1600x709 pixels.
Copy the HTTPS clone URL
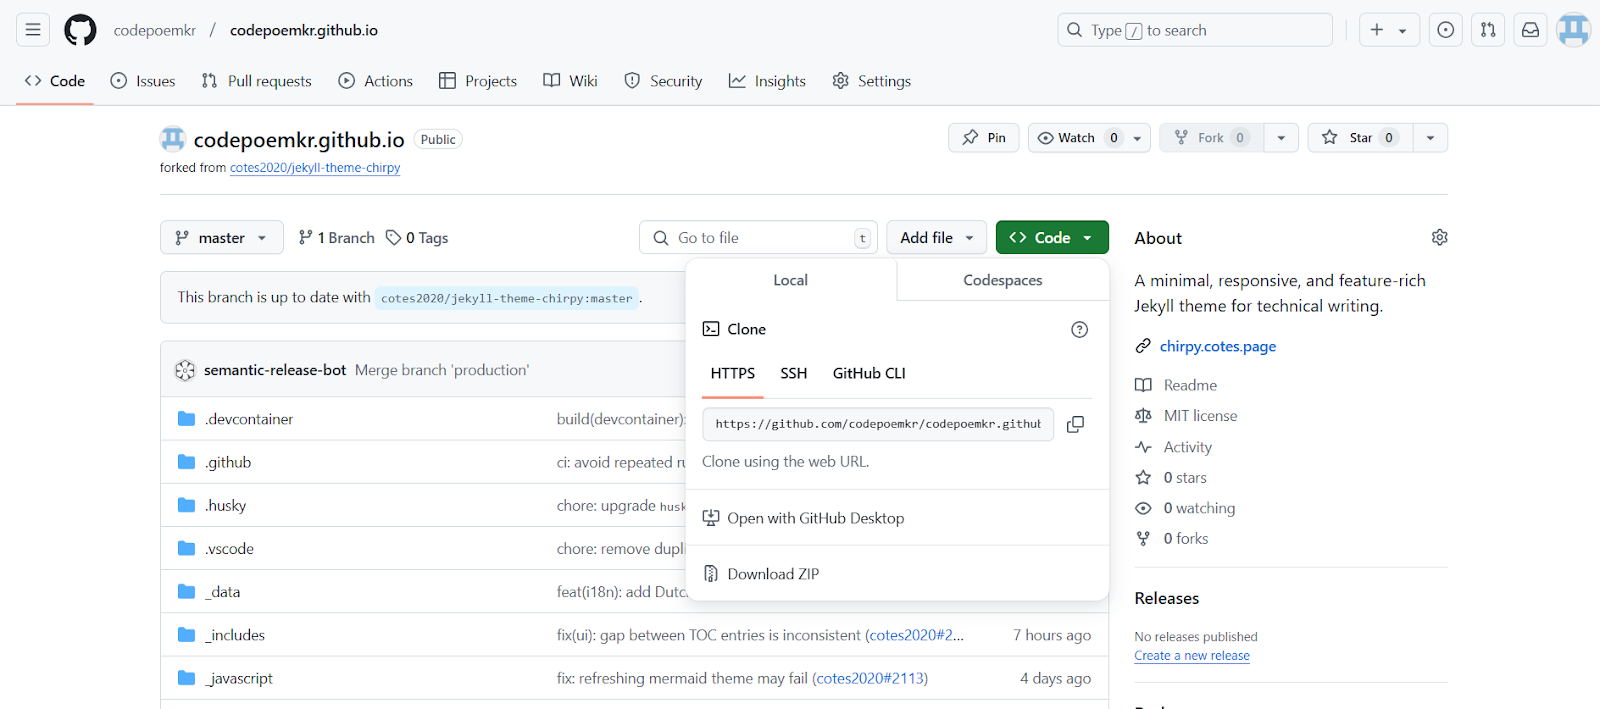coord(1075,424)
